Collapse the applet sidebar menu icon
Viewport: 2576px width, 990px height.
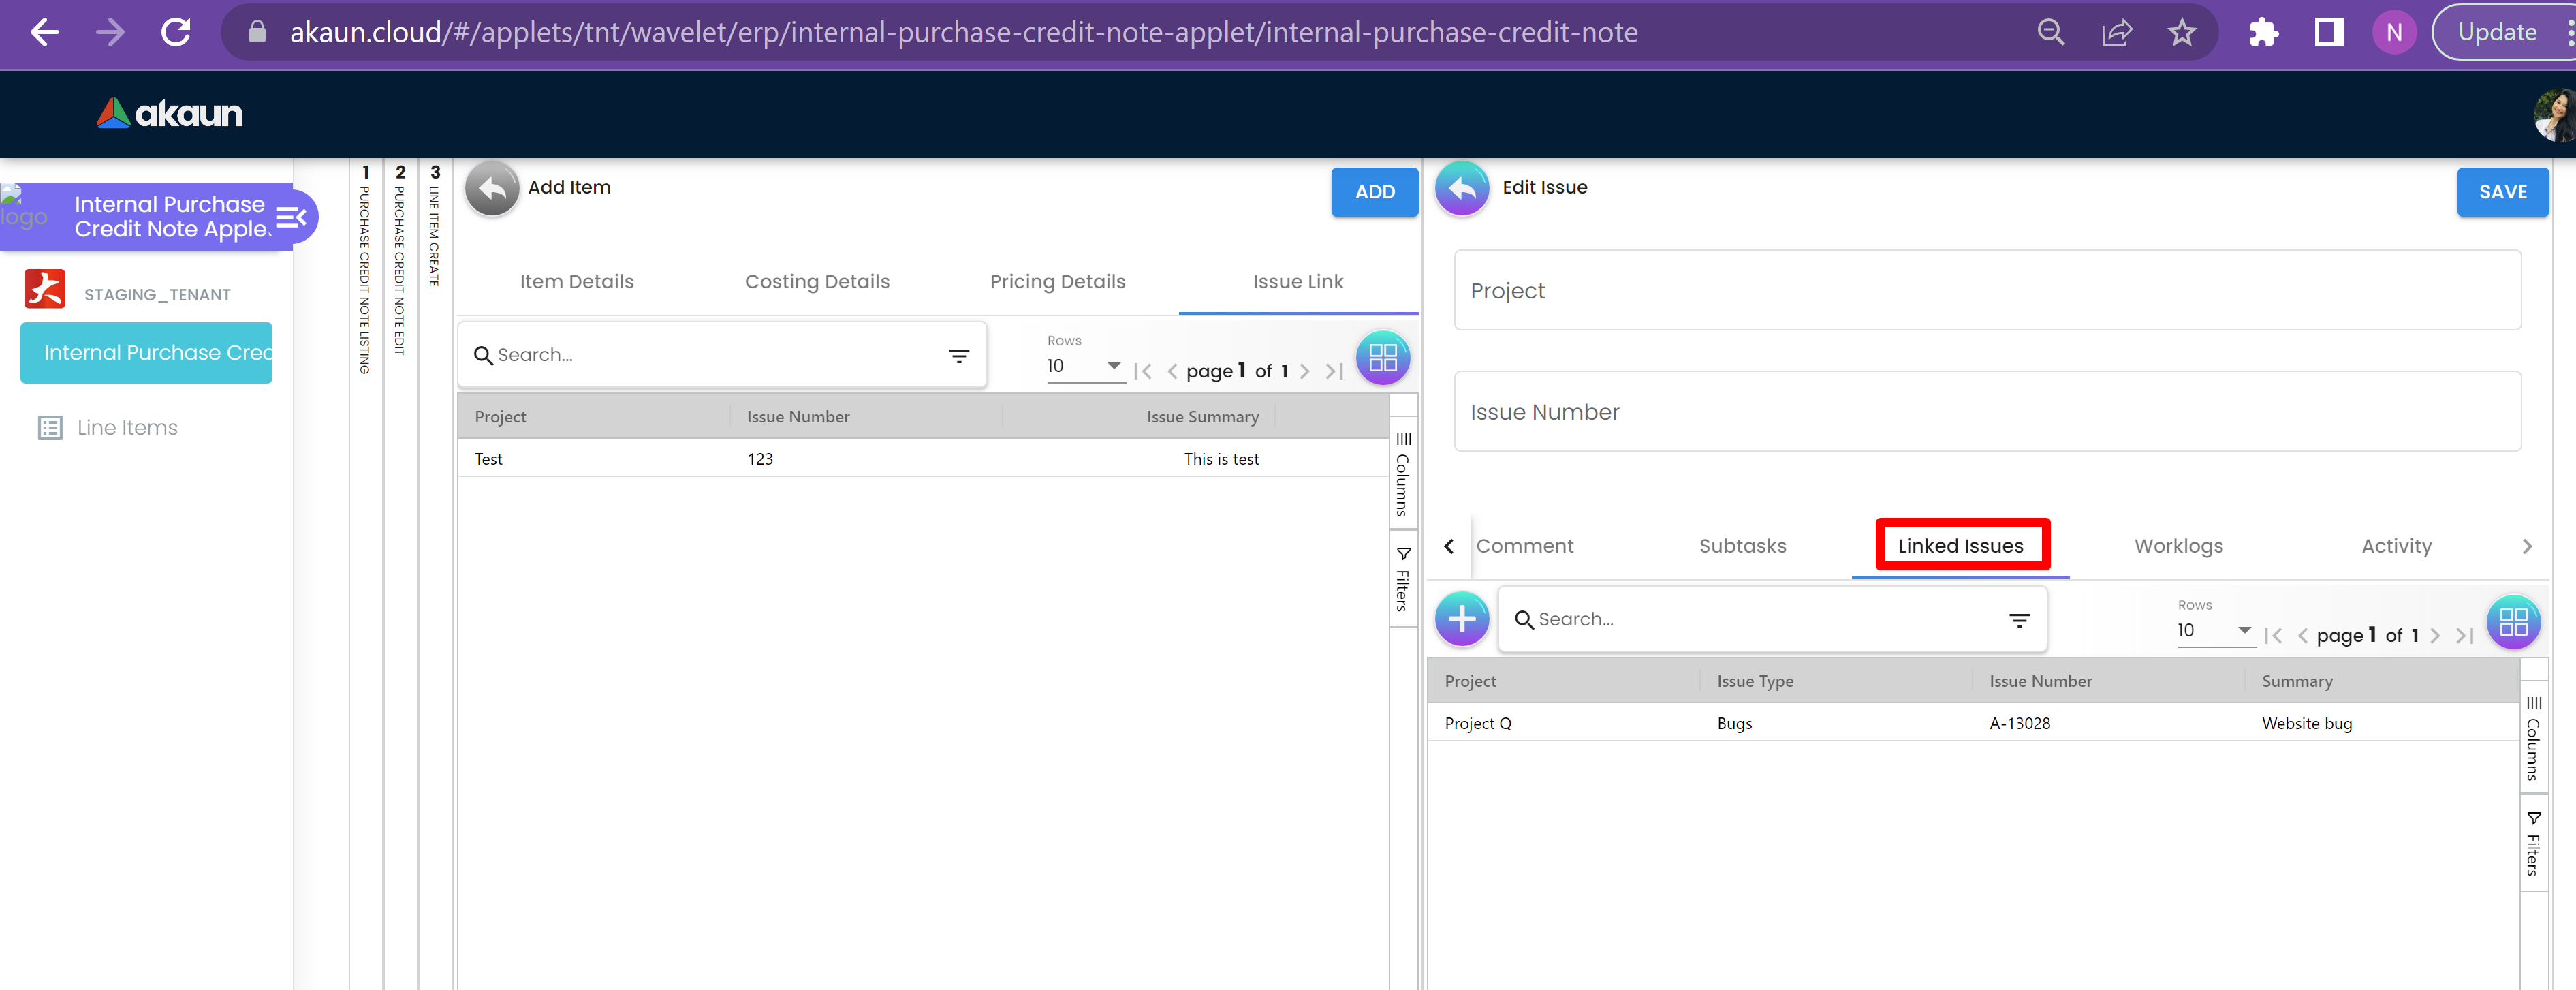pos(291,217)
